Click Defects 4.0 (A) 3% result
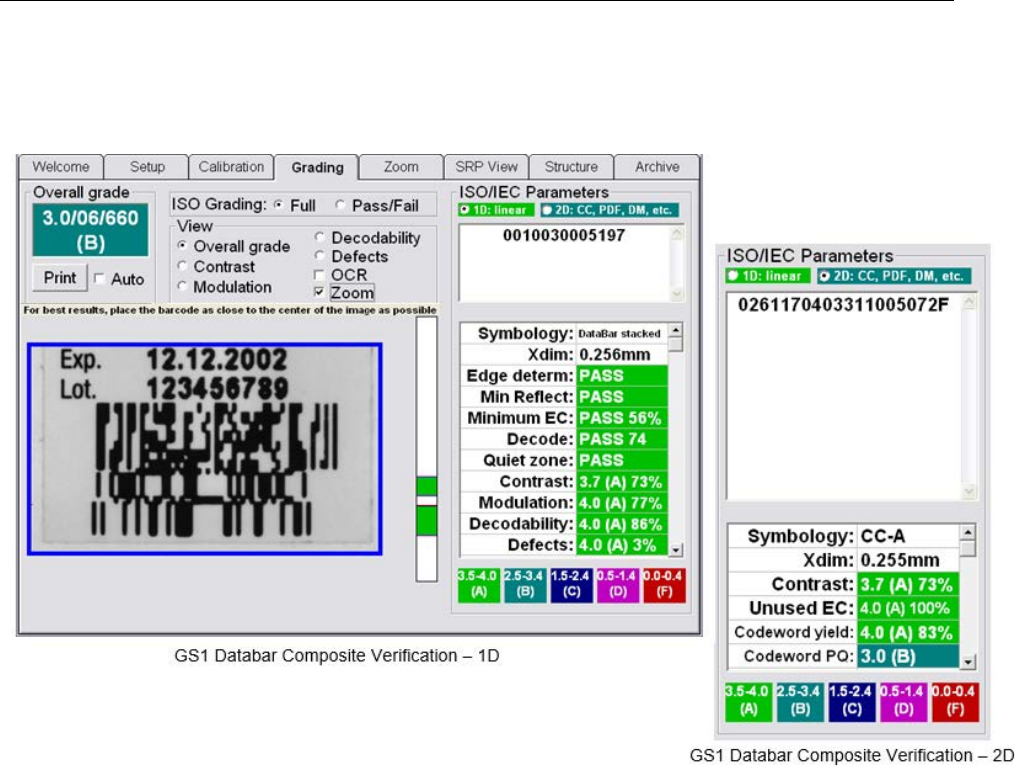The height and width of the screenshot is (775, 1019). coord(622,545)
